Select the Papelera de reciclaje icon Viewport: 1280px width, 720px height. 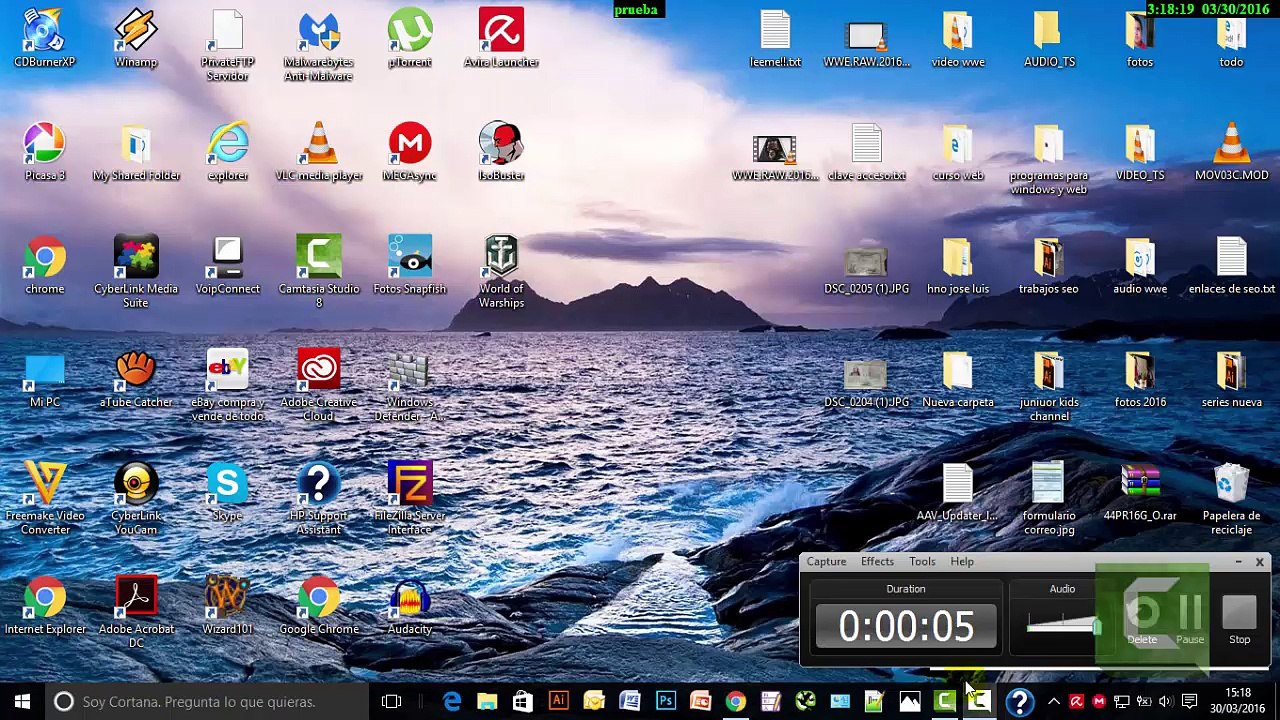[1231, 498]
